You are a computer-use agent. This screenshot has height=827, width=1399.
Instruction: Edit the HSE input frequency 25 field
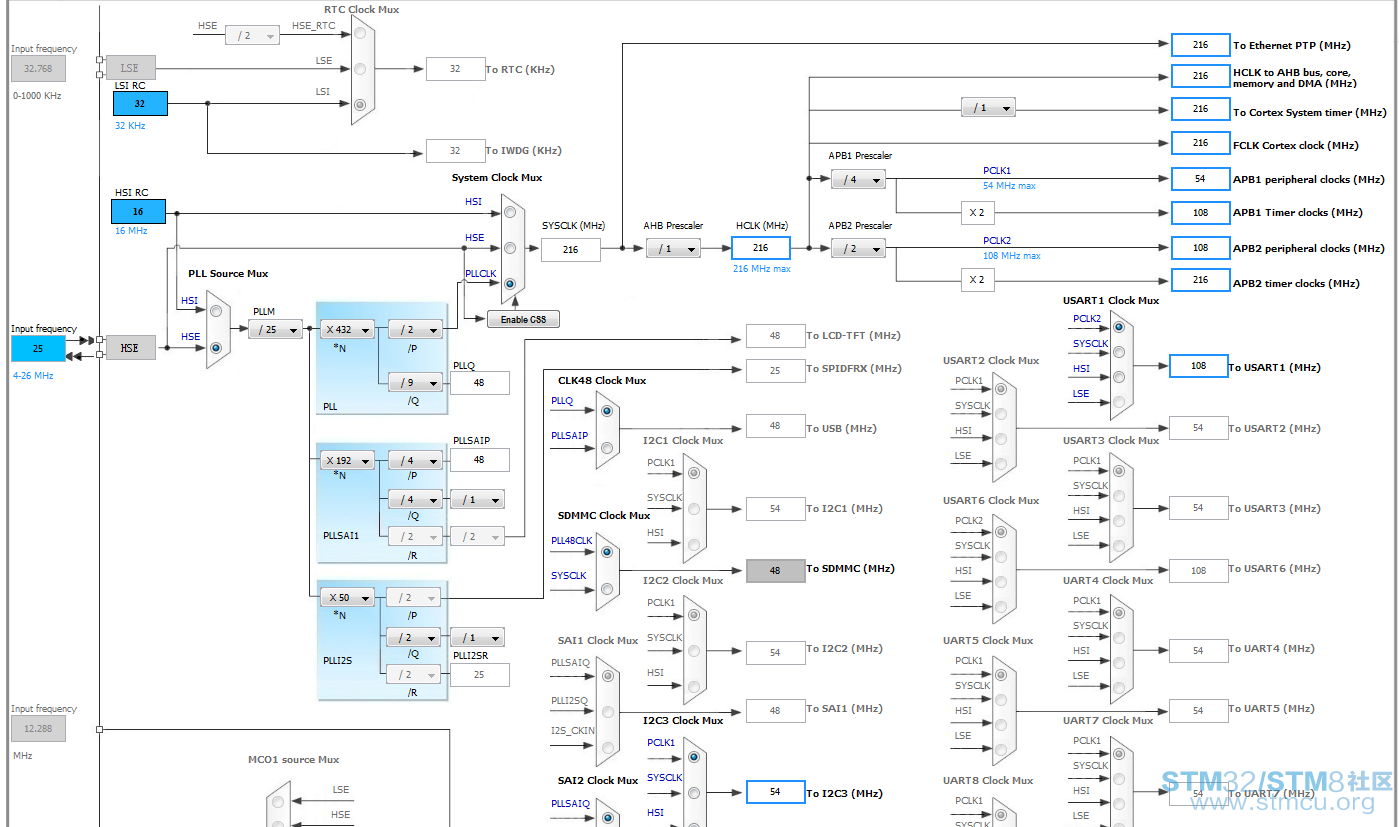[x=38, y=348]
